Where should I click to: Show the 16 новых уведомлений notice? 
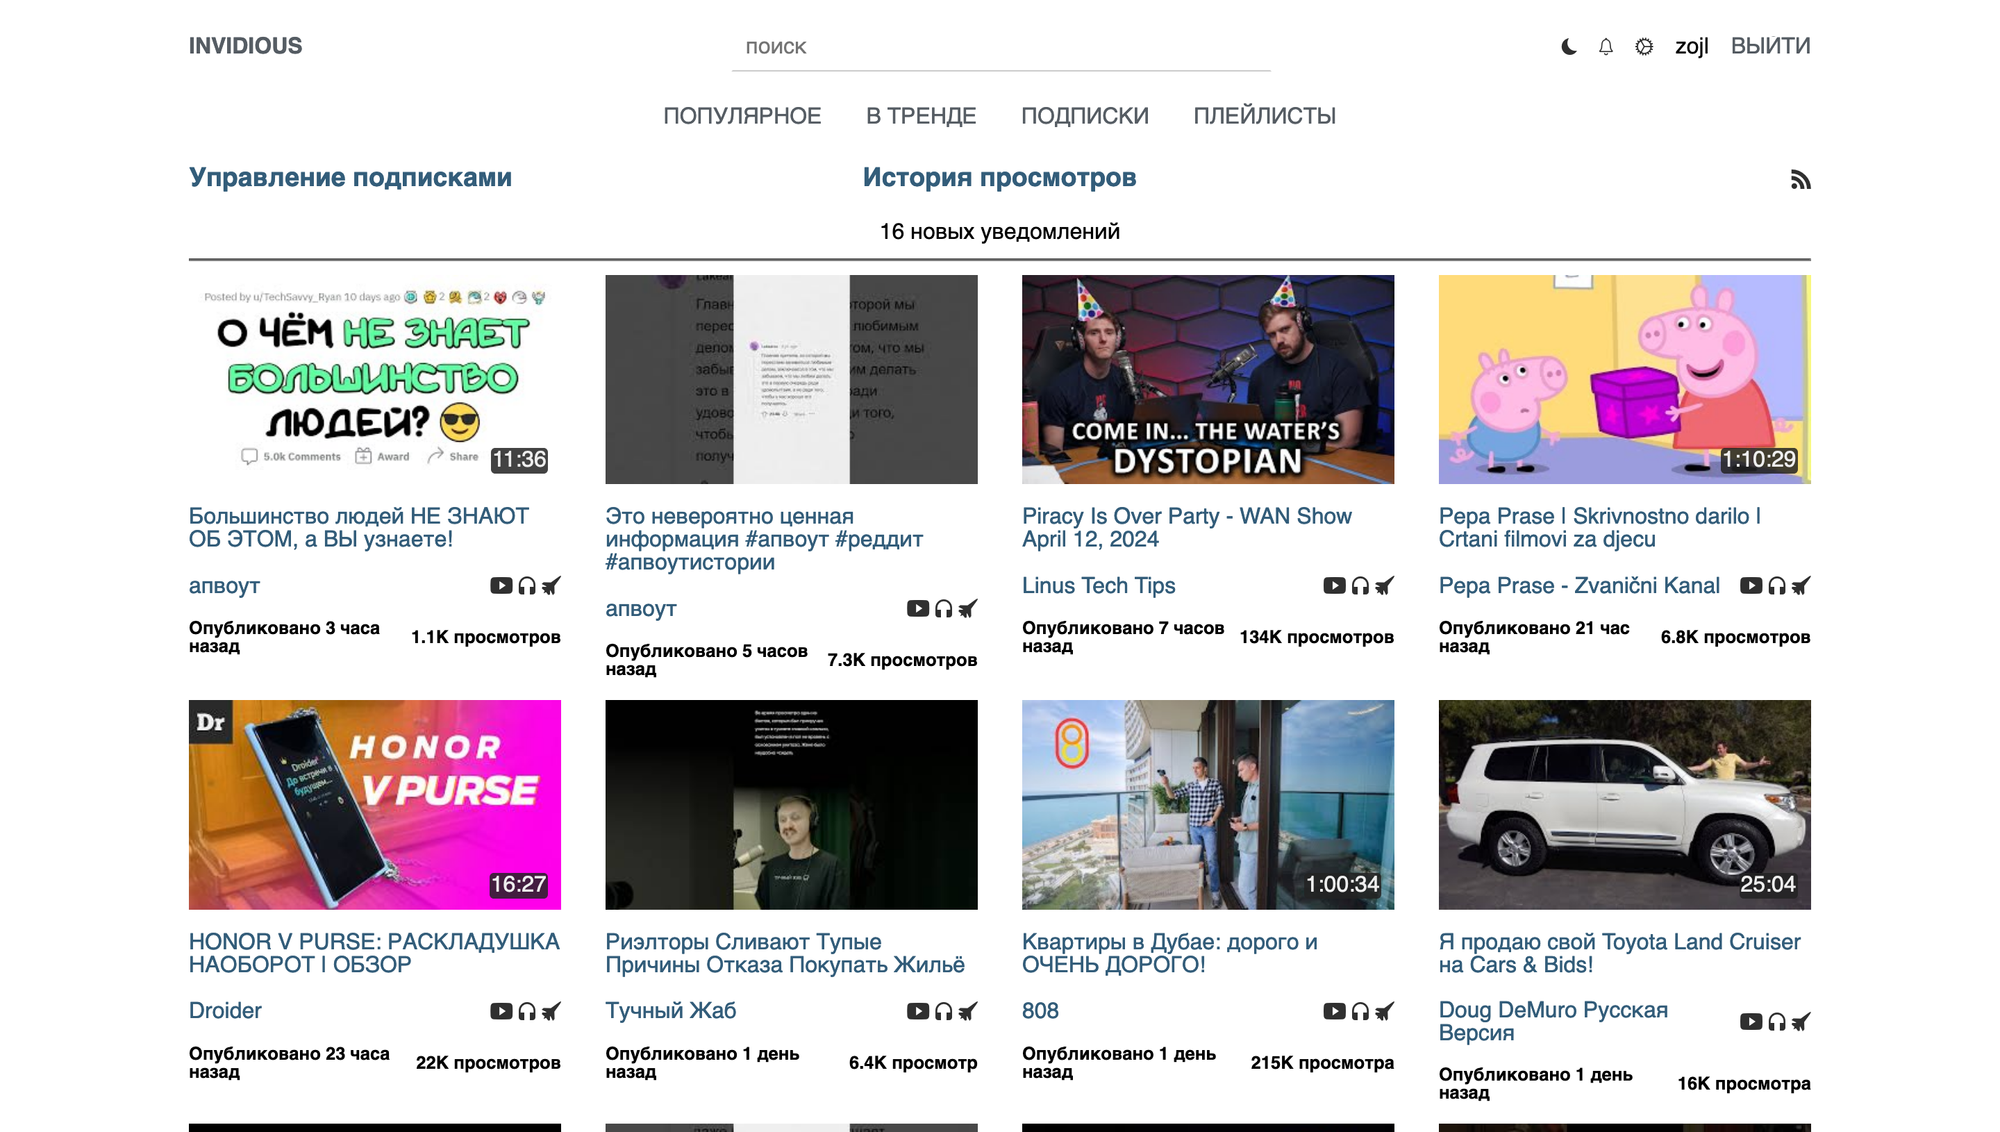(x=999, y=232)
